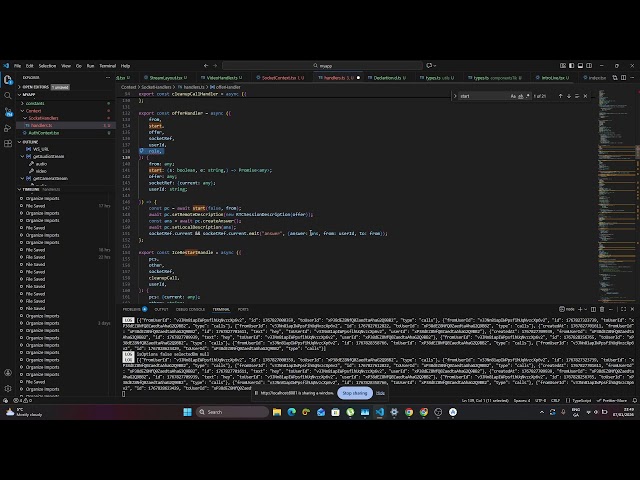Viewport: 640px width, 480px height.
Task: Open Source Control view in activity bar
Action: click(x=8, y=112)
